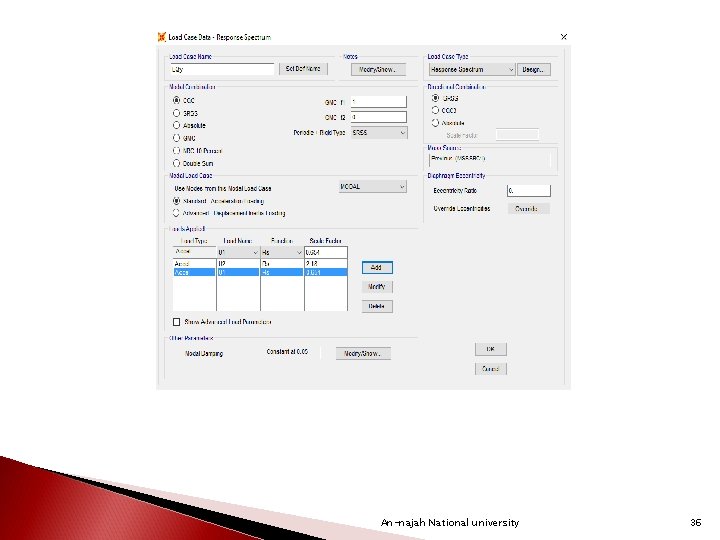Viewport: 720px width, 540px height.
Task: Click Modify/Show button under Notes
Action: pos(378,69)
